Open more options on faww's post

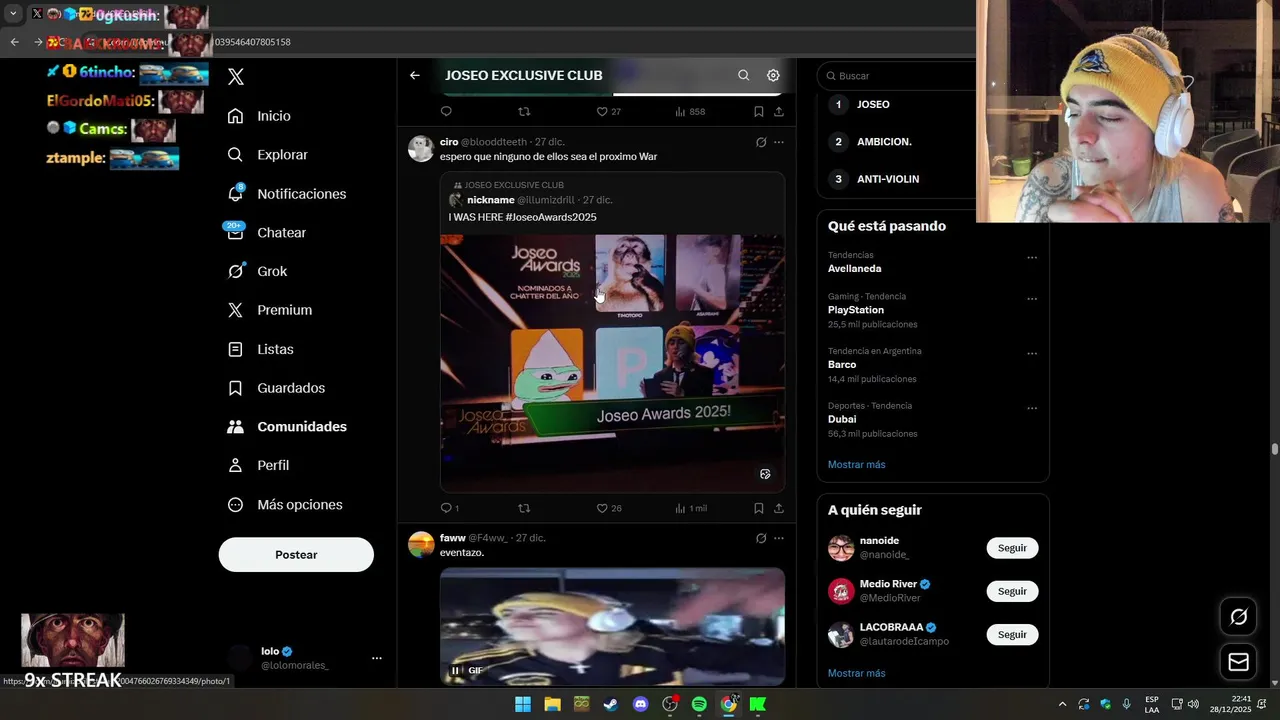pos(779,538)
